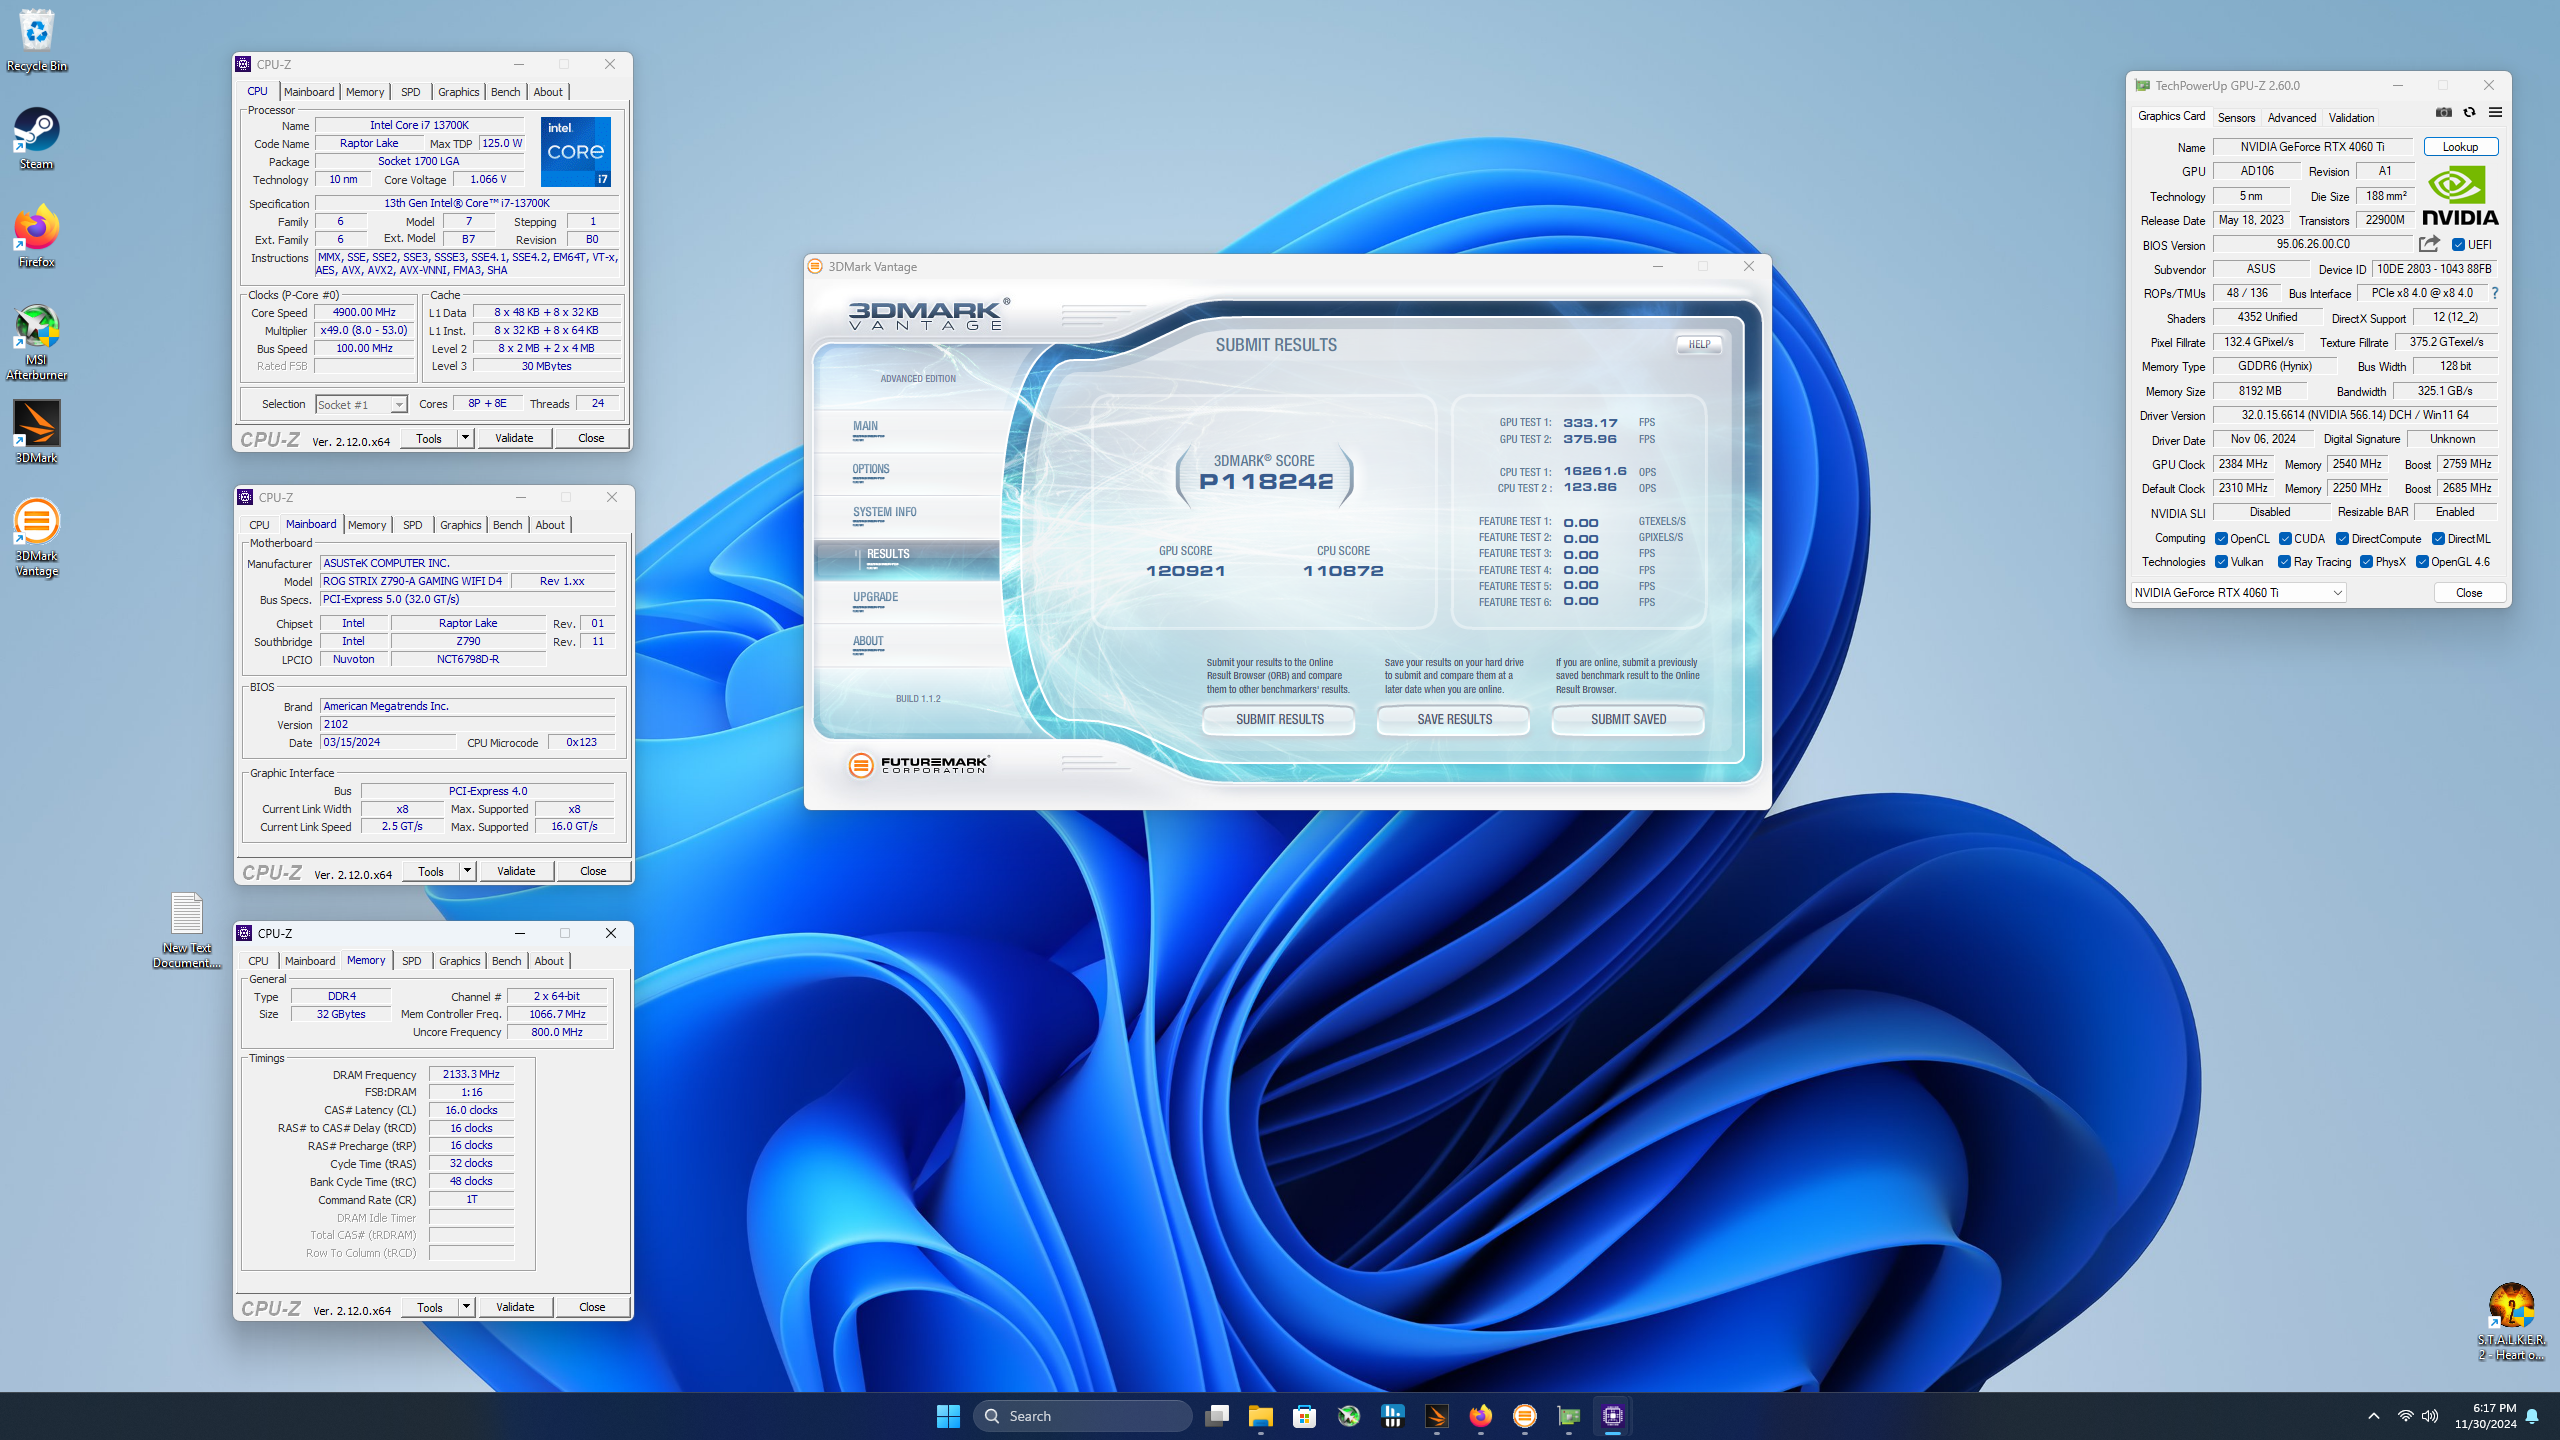
Task: Click the NVIDIA logo in GPU-Z
Action: pos(2460,196)
